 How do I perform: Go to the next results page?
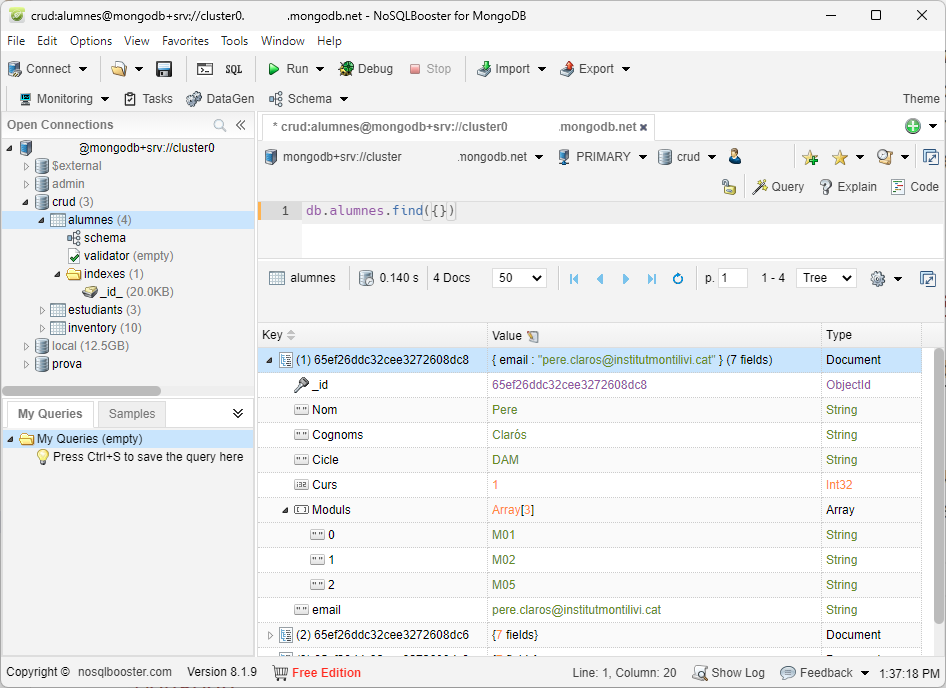[626, 278]
